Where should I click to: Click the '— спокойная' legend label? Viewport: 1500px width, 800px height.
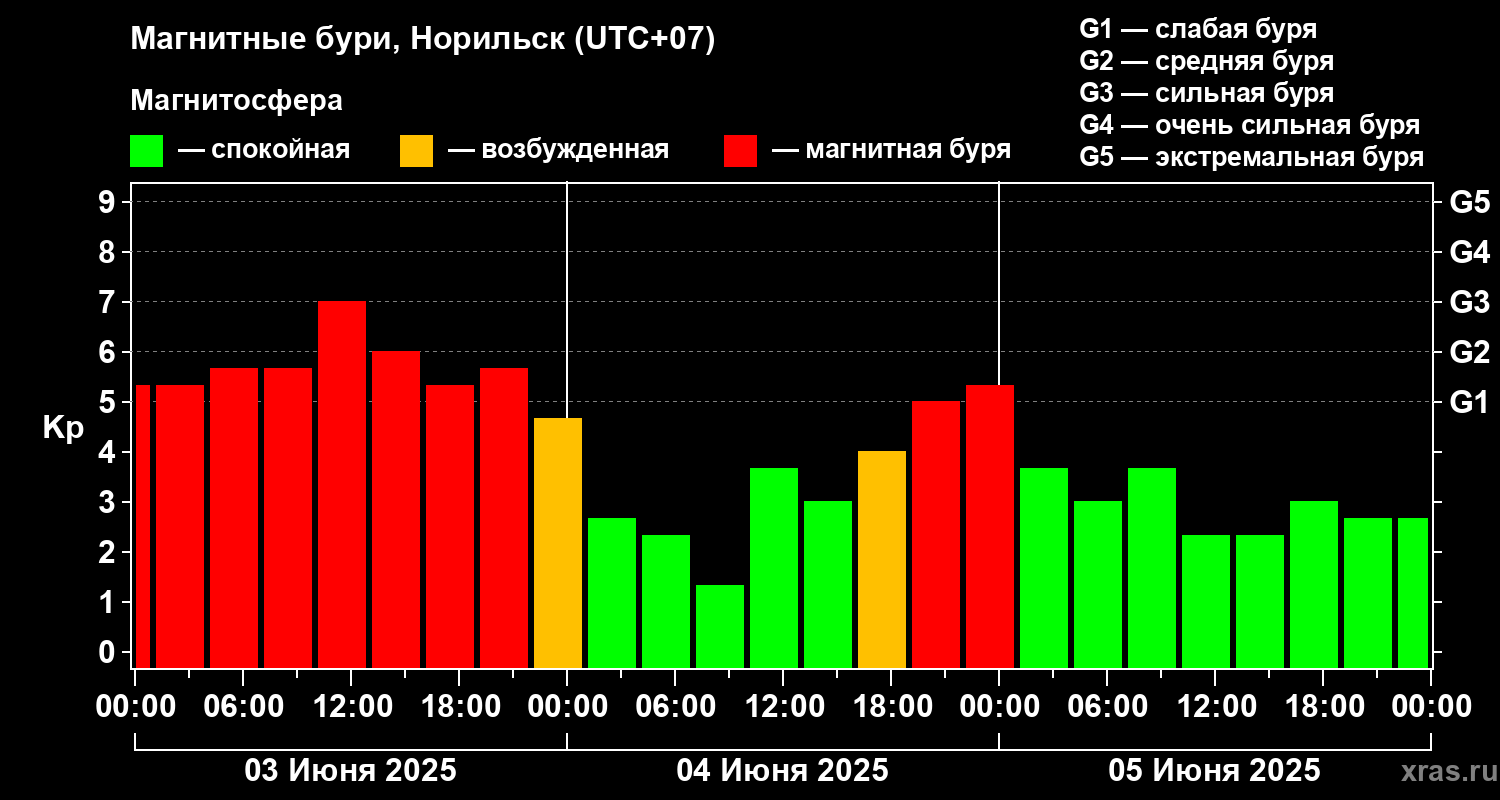click(264, 150)
